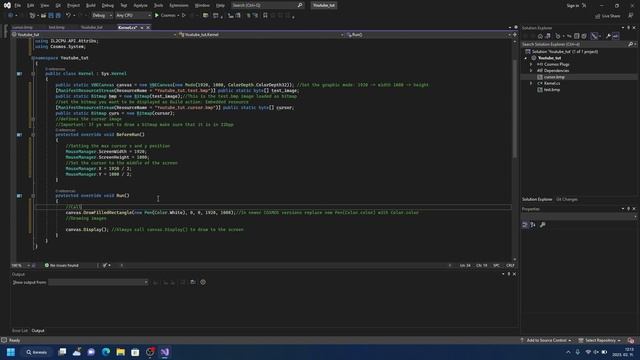Collapse the Youtube_tut project node
This screenshot has width=640, height=360.
pyautogui.click(x=526, y=58)
